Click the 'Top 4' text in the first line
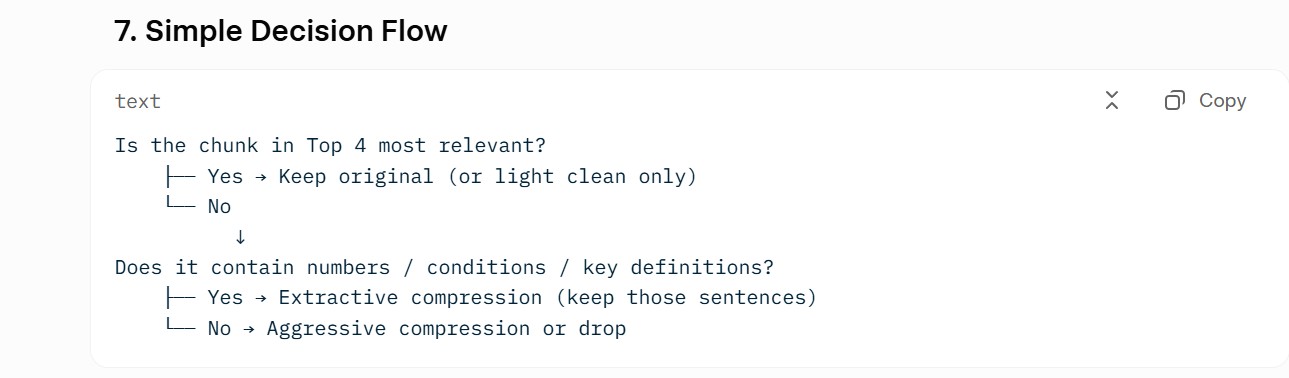Viewport: 1289px width, 378px height. click(337, 145)
